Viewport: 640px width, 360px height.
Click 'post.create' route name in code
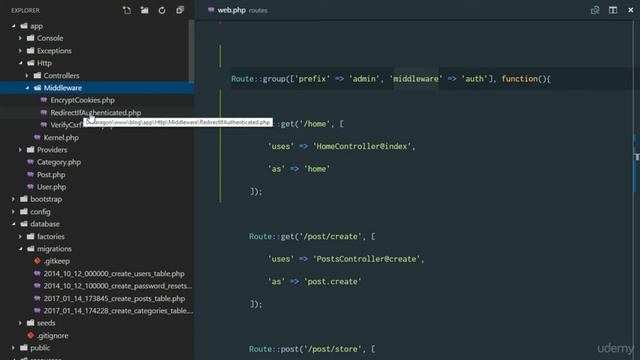[x=333, y=281]
